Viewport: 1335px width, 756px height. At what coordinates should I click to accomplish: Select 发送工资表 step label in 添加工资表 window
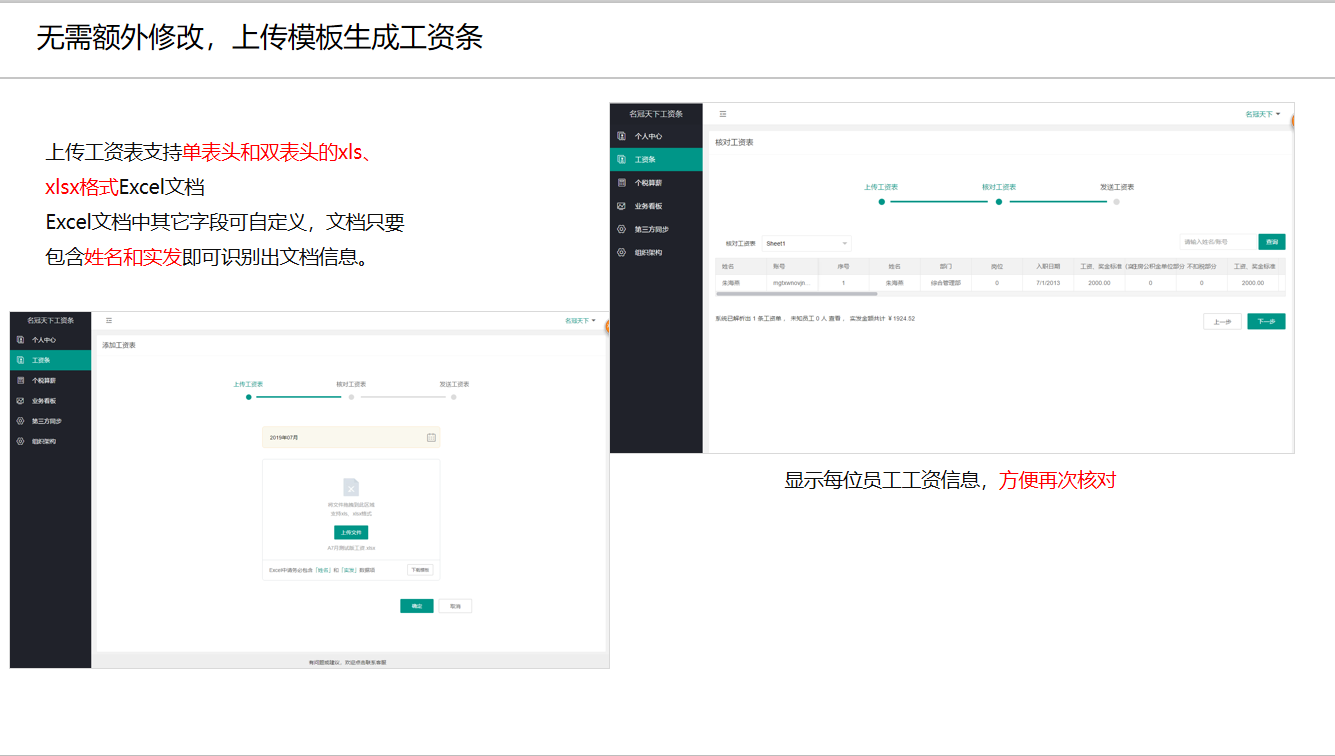454,384
